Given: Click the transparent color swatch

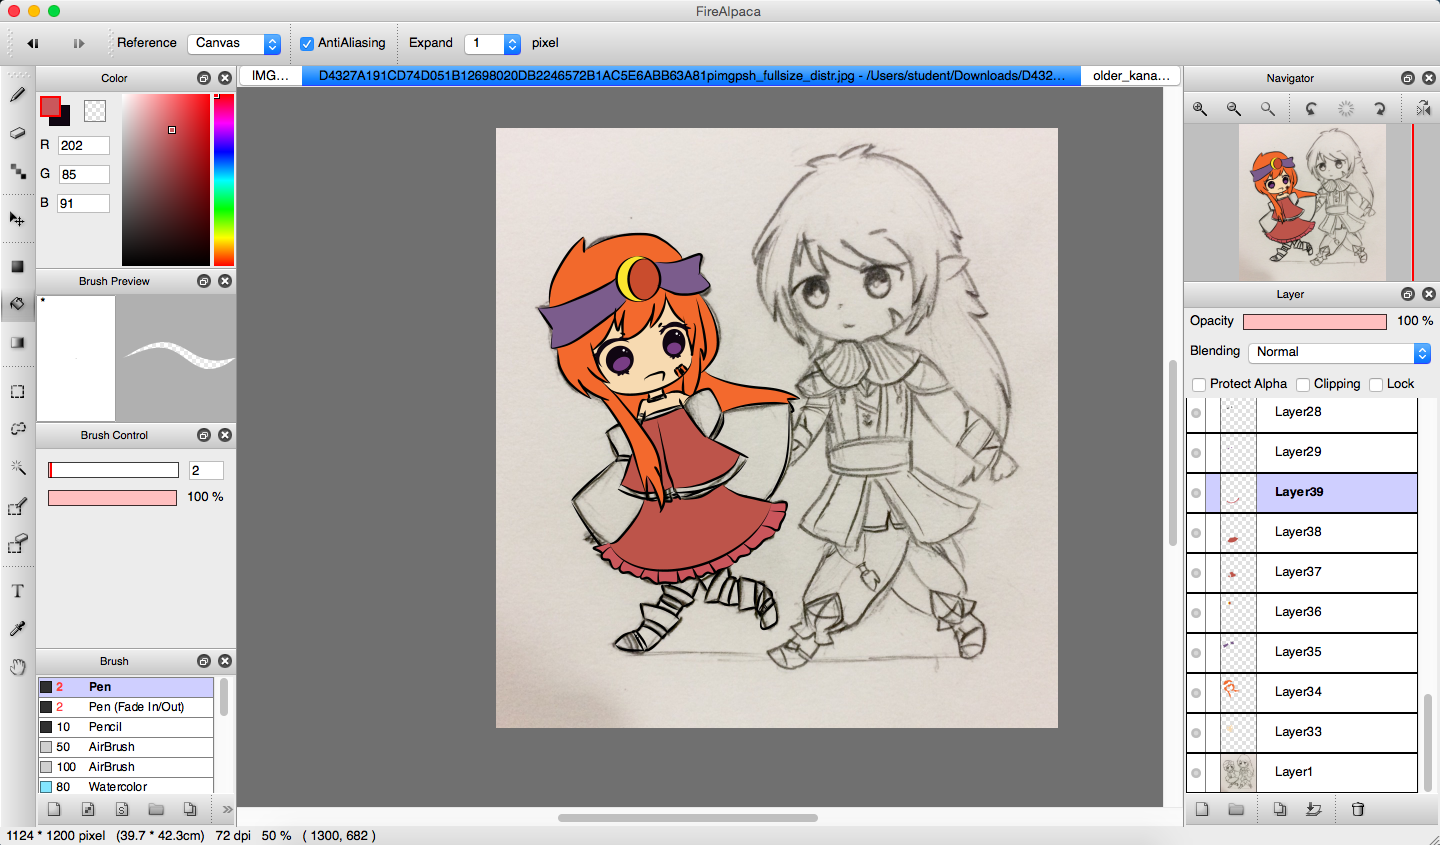Looking at the screenshot, I should point(95,111).
